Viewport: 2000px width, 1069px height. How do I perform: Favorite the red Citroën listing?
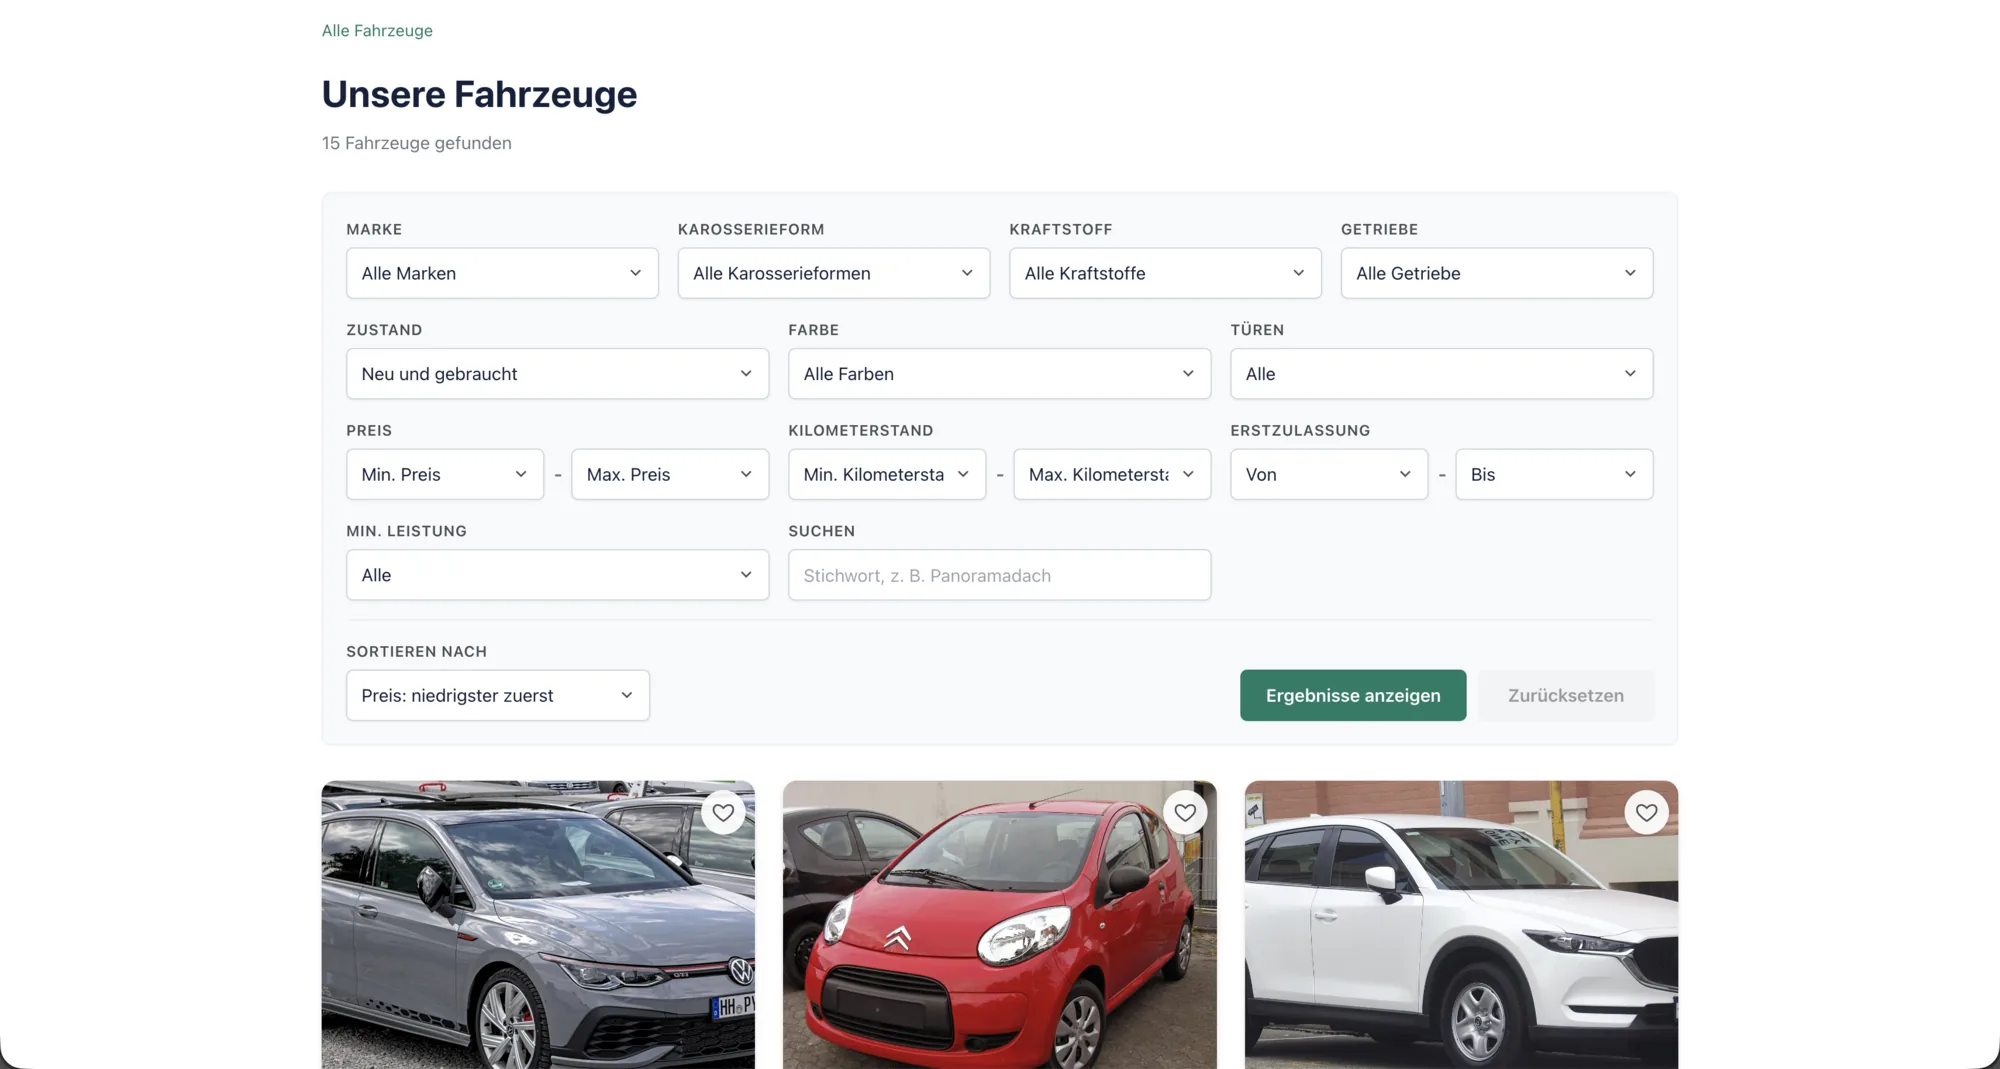(1185, 813)
